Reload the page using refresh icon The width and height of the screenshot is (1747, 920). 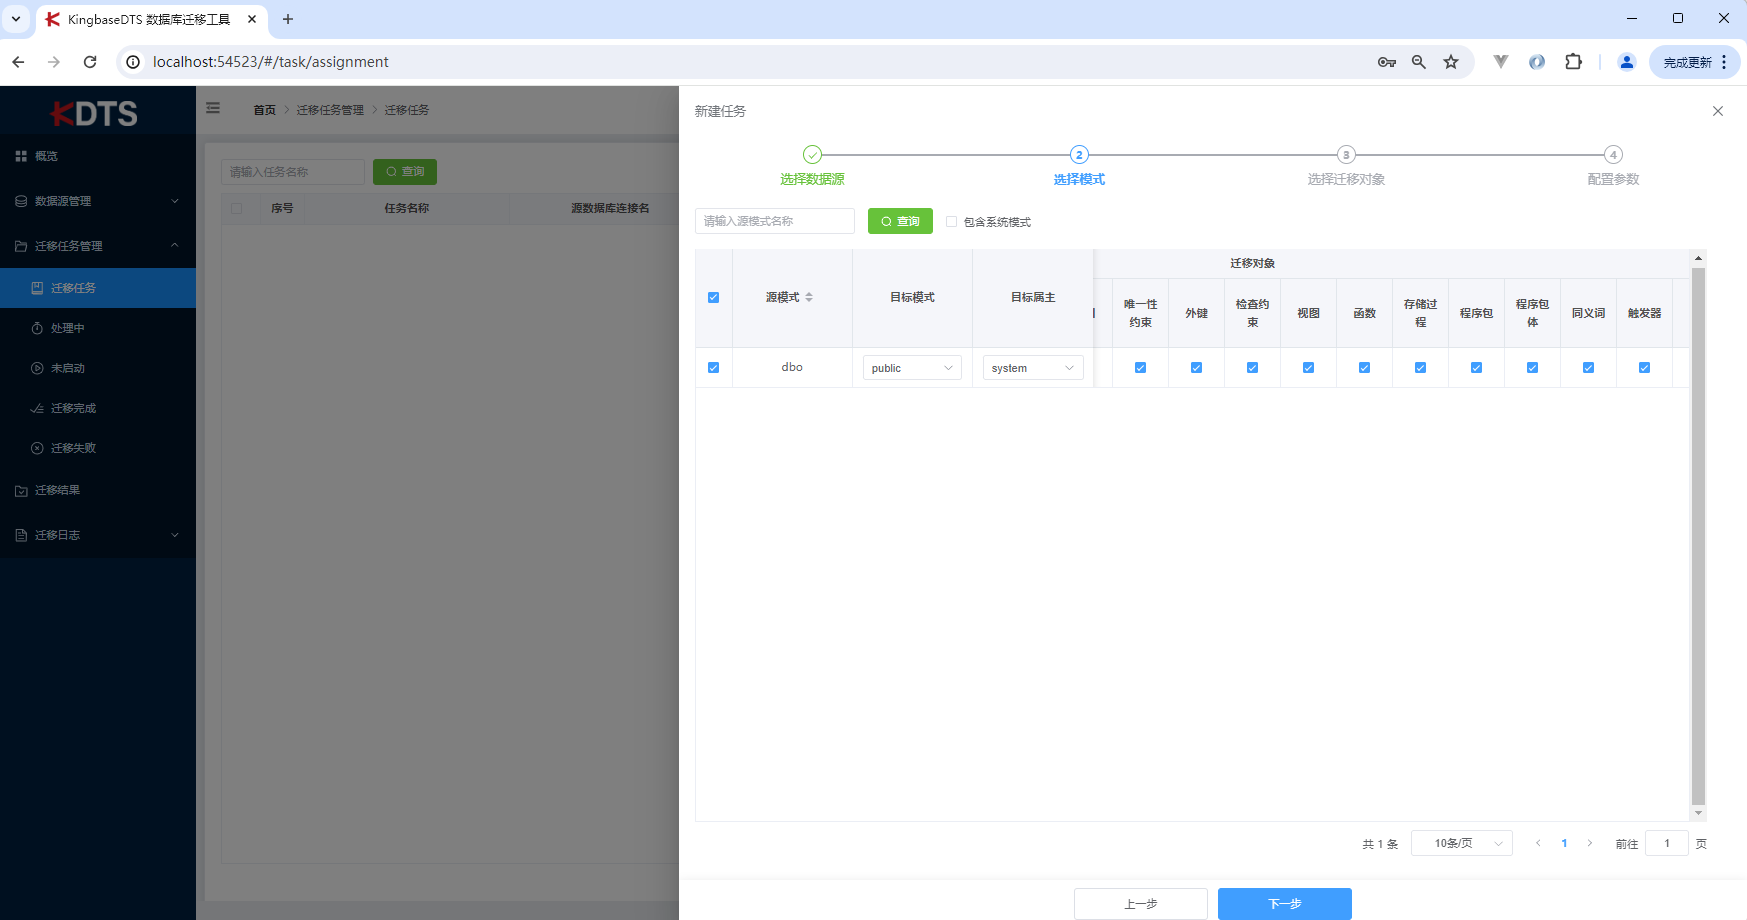coord(90,62)
